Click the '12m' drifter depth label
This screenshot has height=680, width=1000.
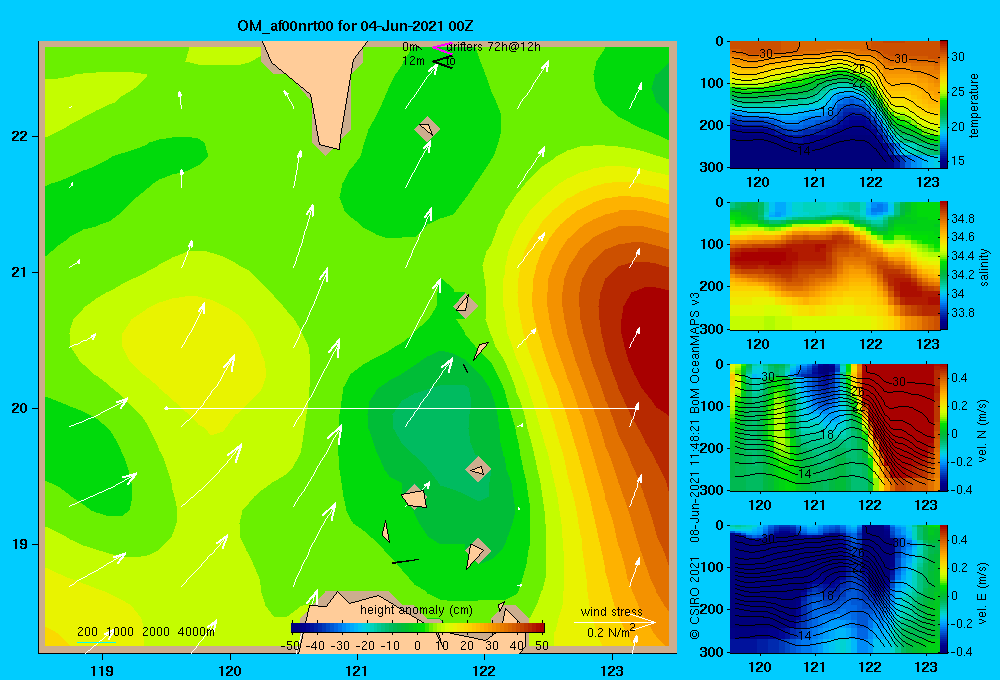point(413,61)
